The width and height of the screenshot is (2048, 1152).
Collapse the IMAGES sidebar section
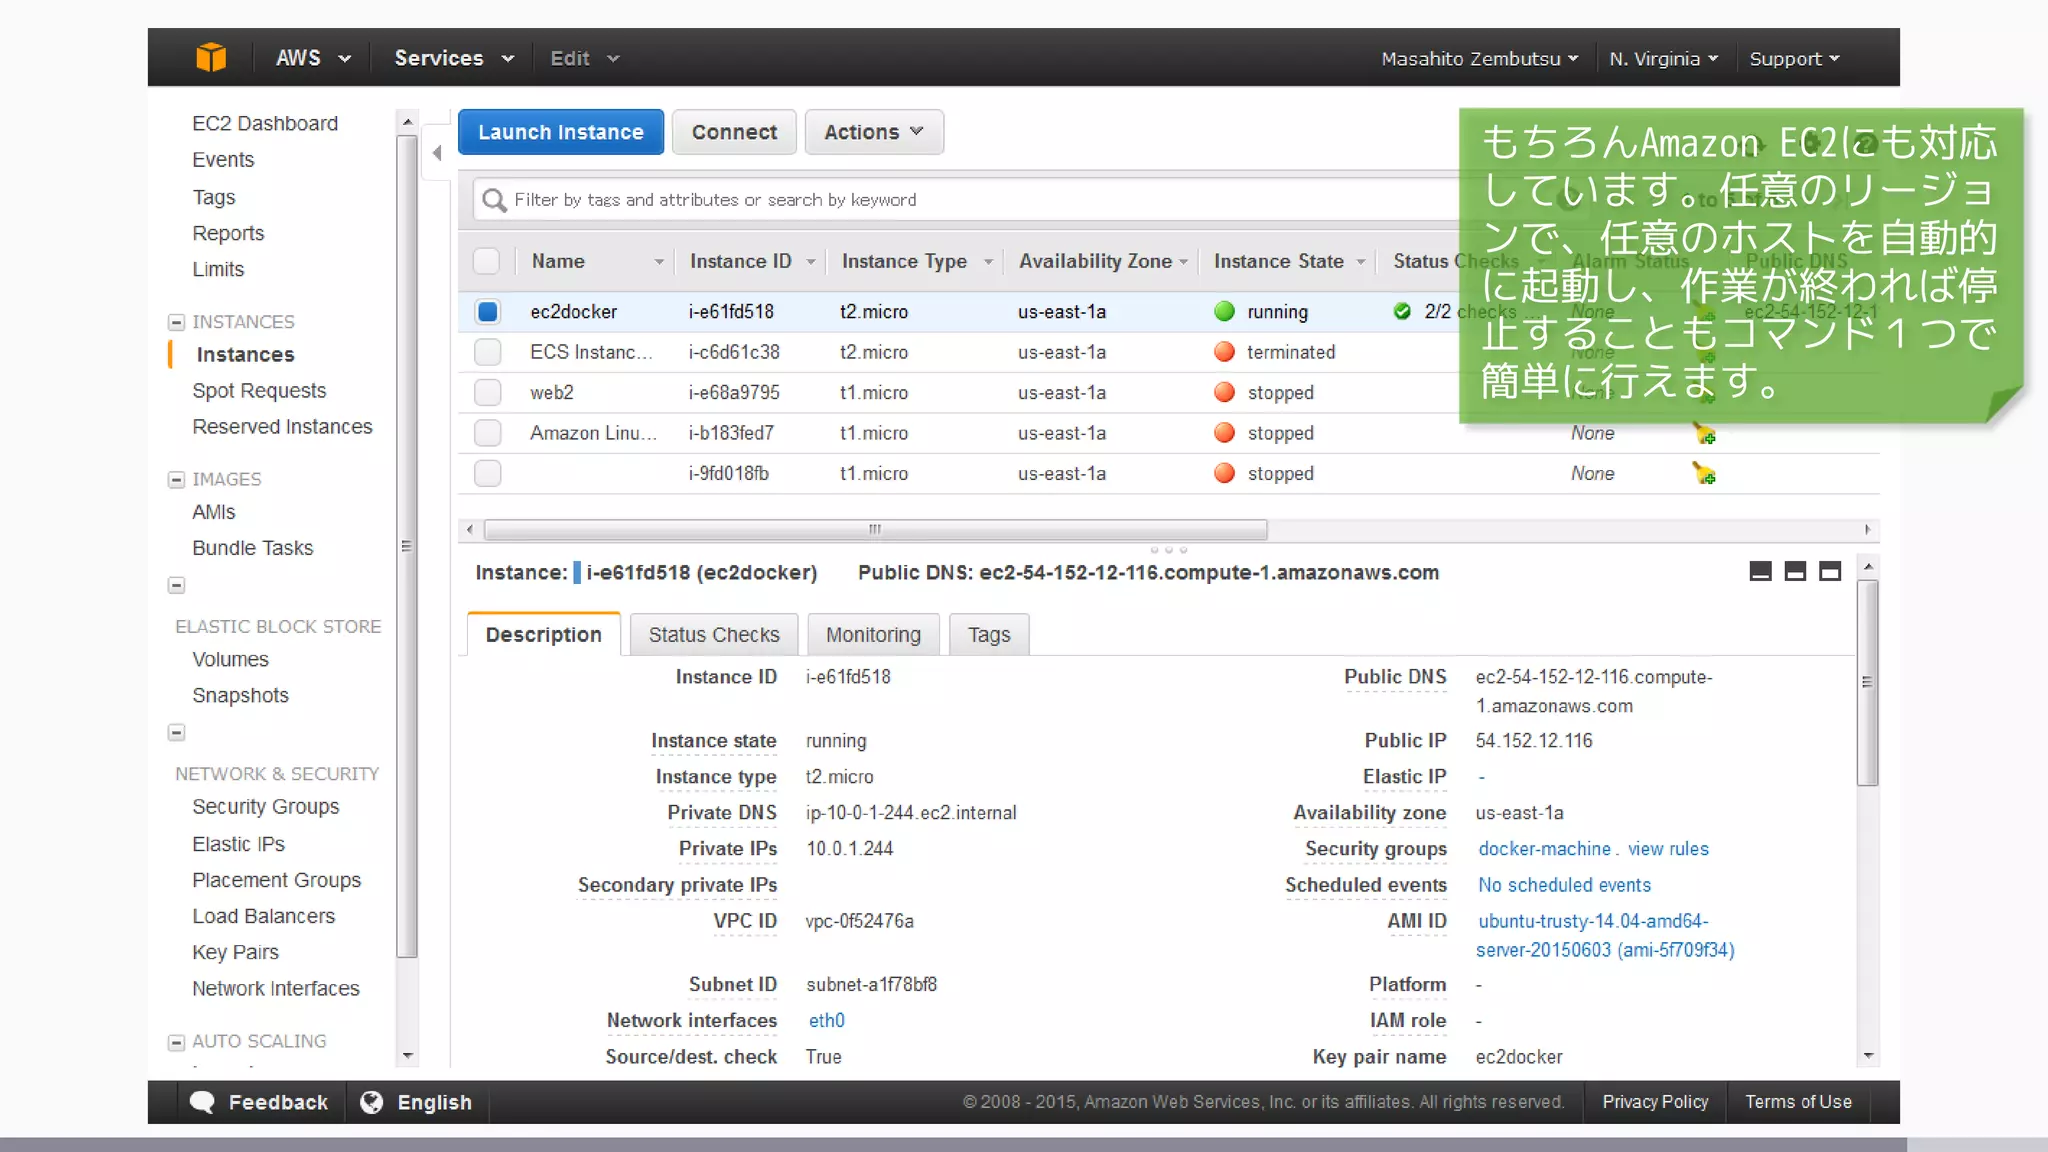point(176,480)
